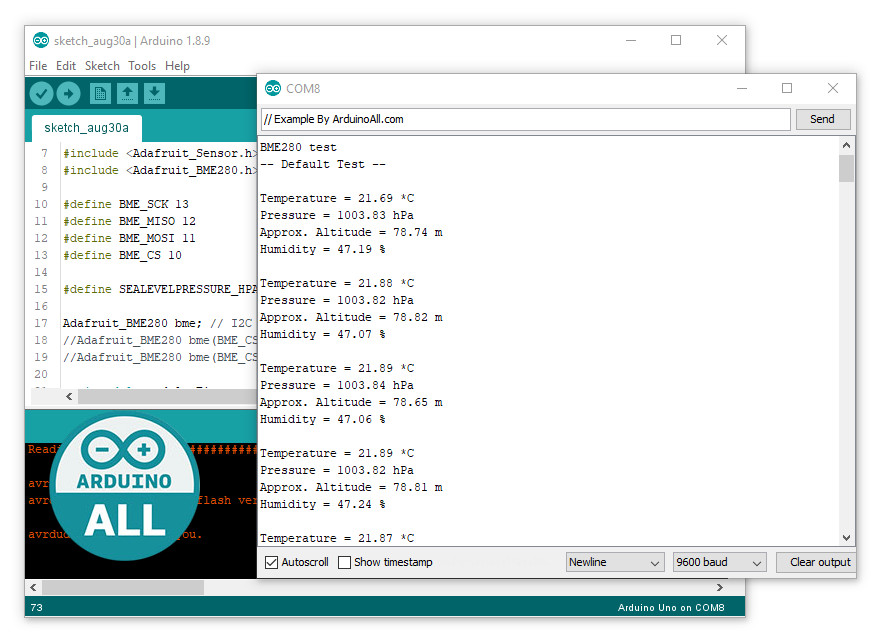The image size is (886, 640).
Task: Click the 'Adafruit_BME280 bme;' code line
Action: [132, 323]
